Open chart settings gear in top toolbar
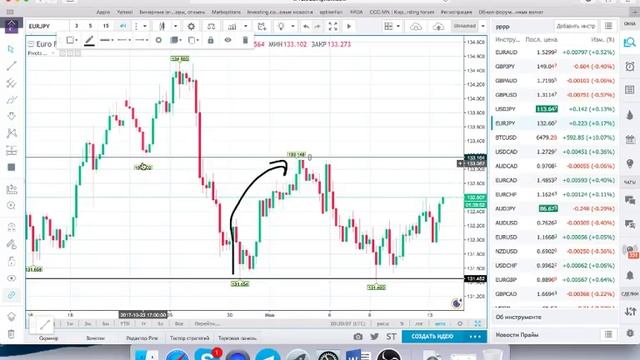 [x=191, y=27]
